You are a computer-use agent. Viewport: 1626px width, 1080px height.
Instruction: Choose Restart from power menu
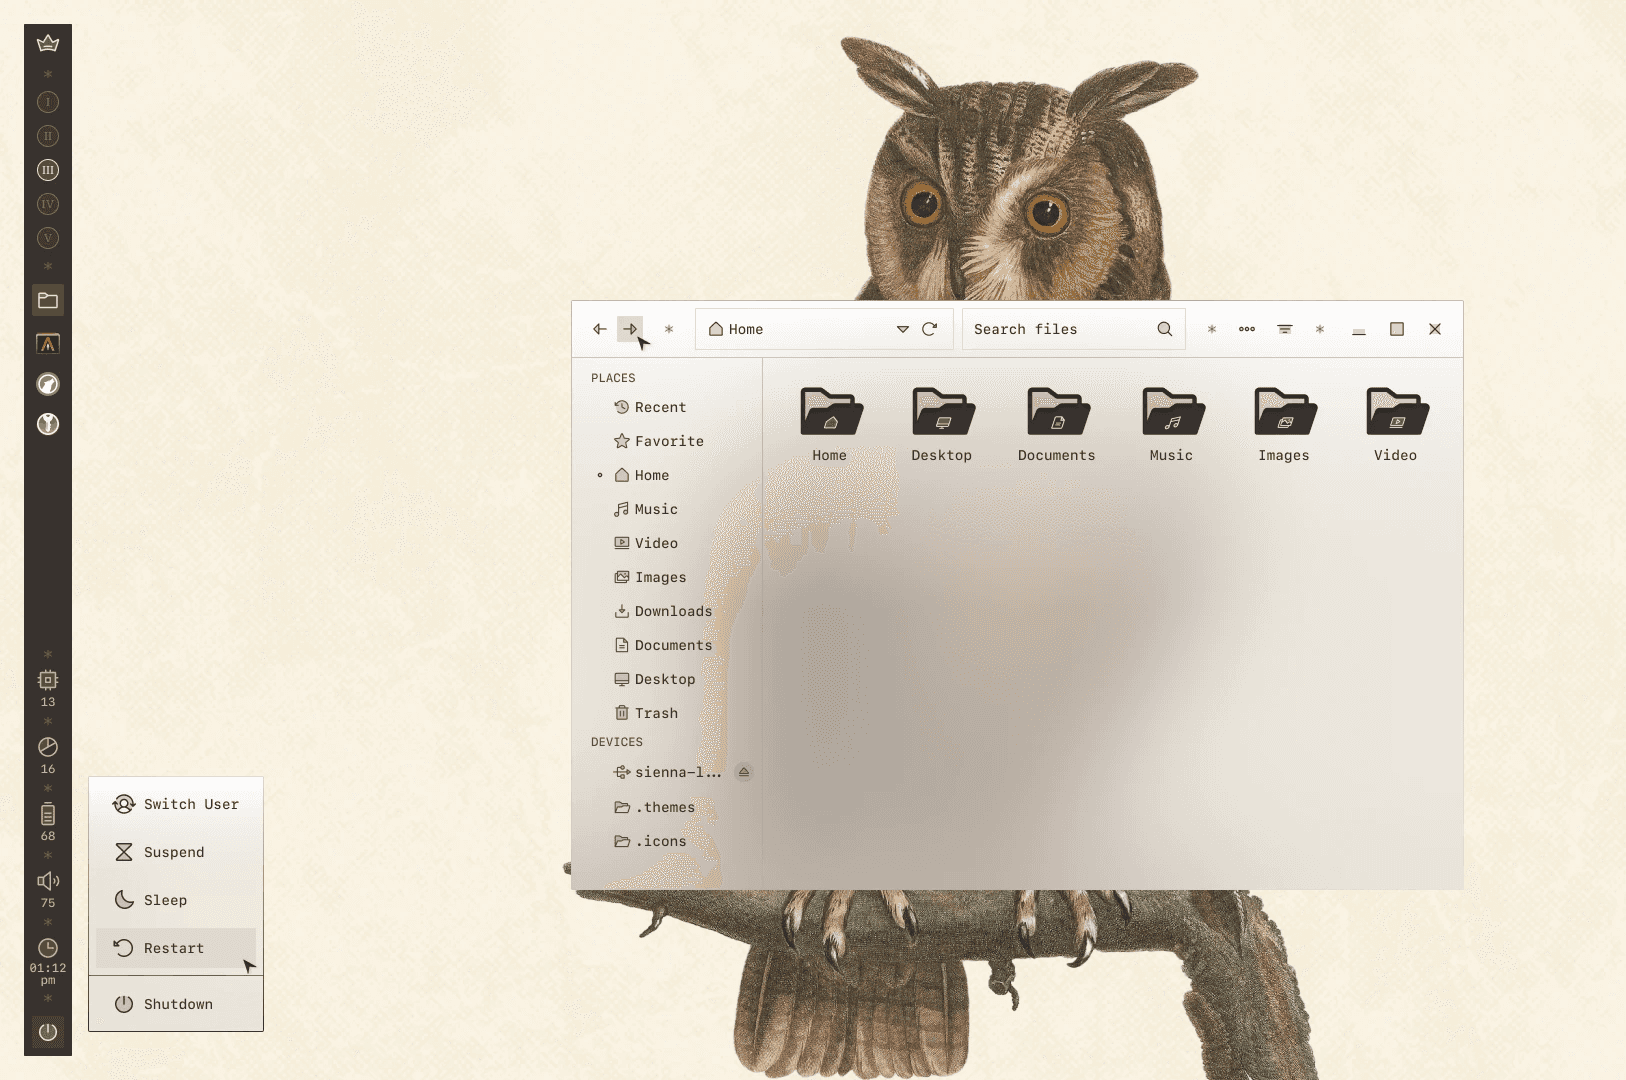point(176,948)
